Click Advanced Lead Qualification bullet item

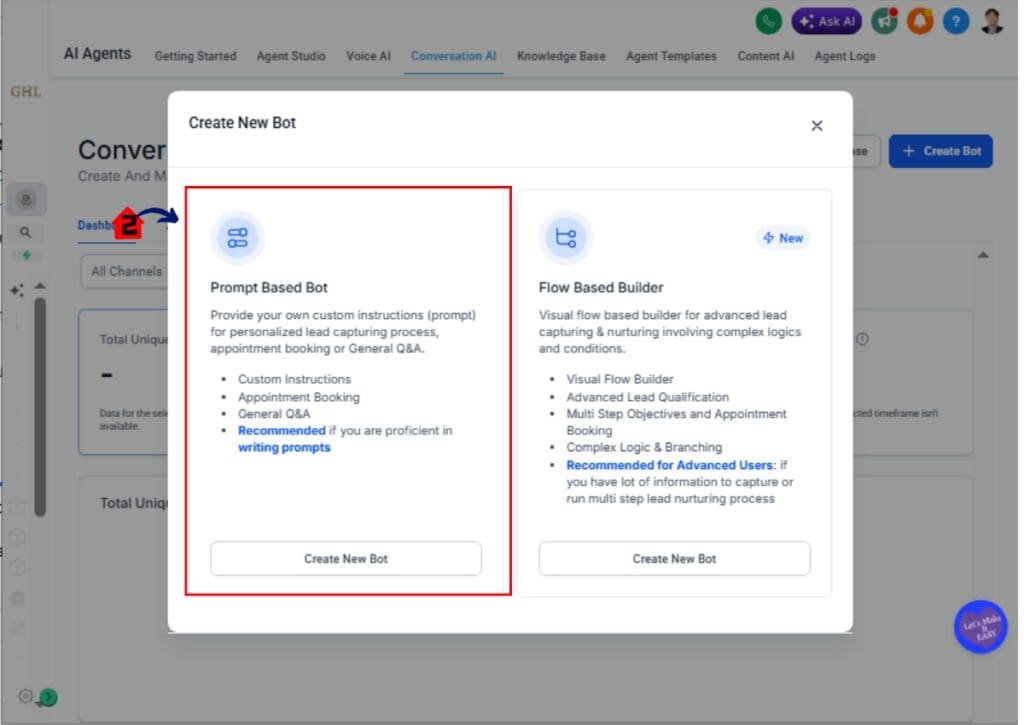[x=647, y=396]
